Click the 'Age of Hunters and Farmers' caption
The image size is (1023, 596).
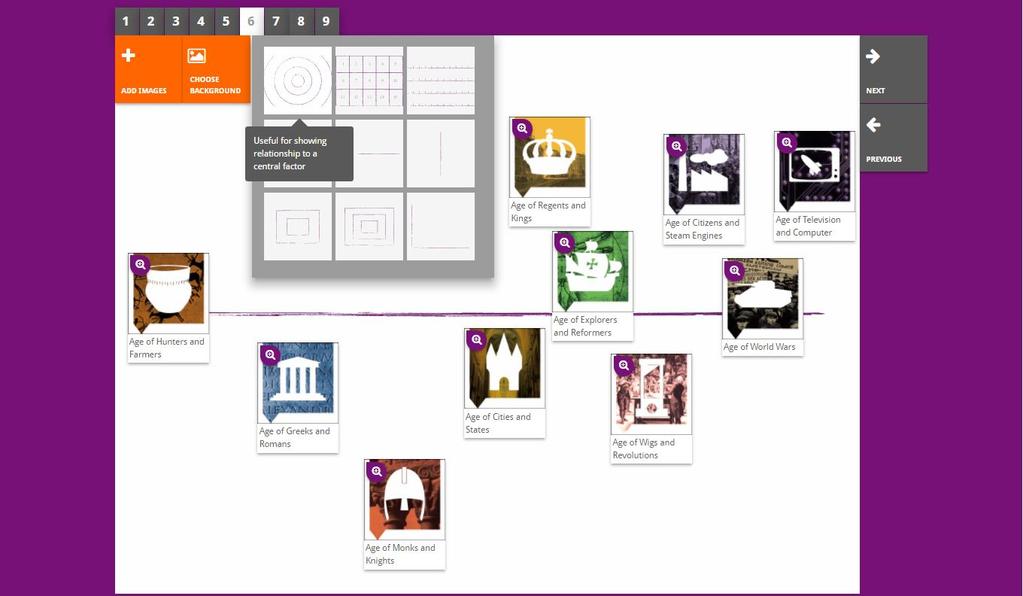click(166, 348)
